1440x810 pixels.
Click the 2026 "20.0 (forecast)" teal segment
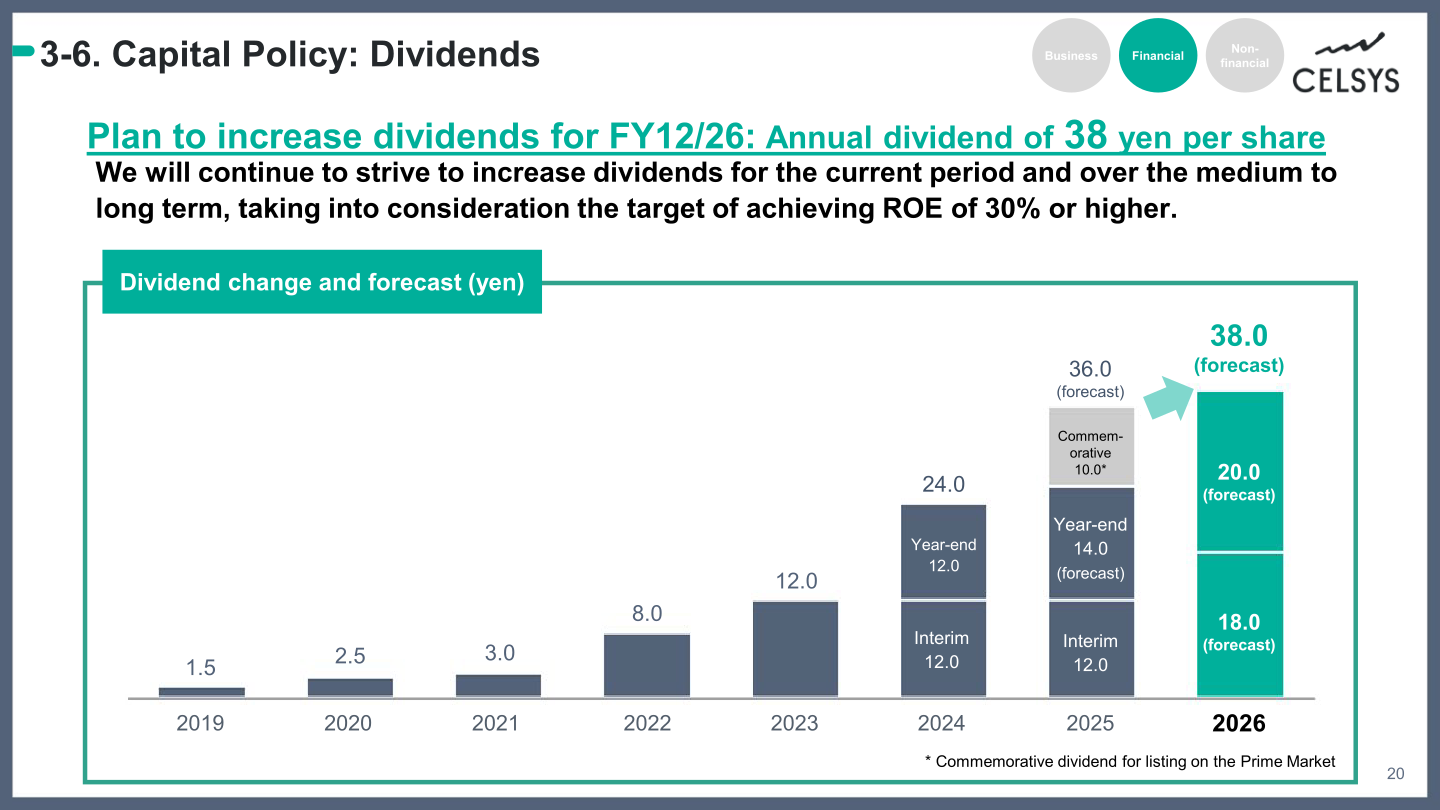coord(1239,471)
